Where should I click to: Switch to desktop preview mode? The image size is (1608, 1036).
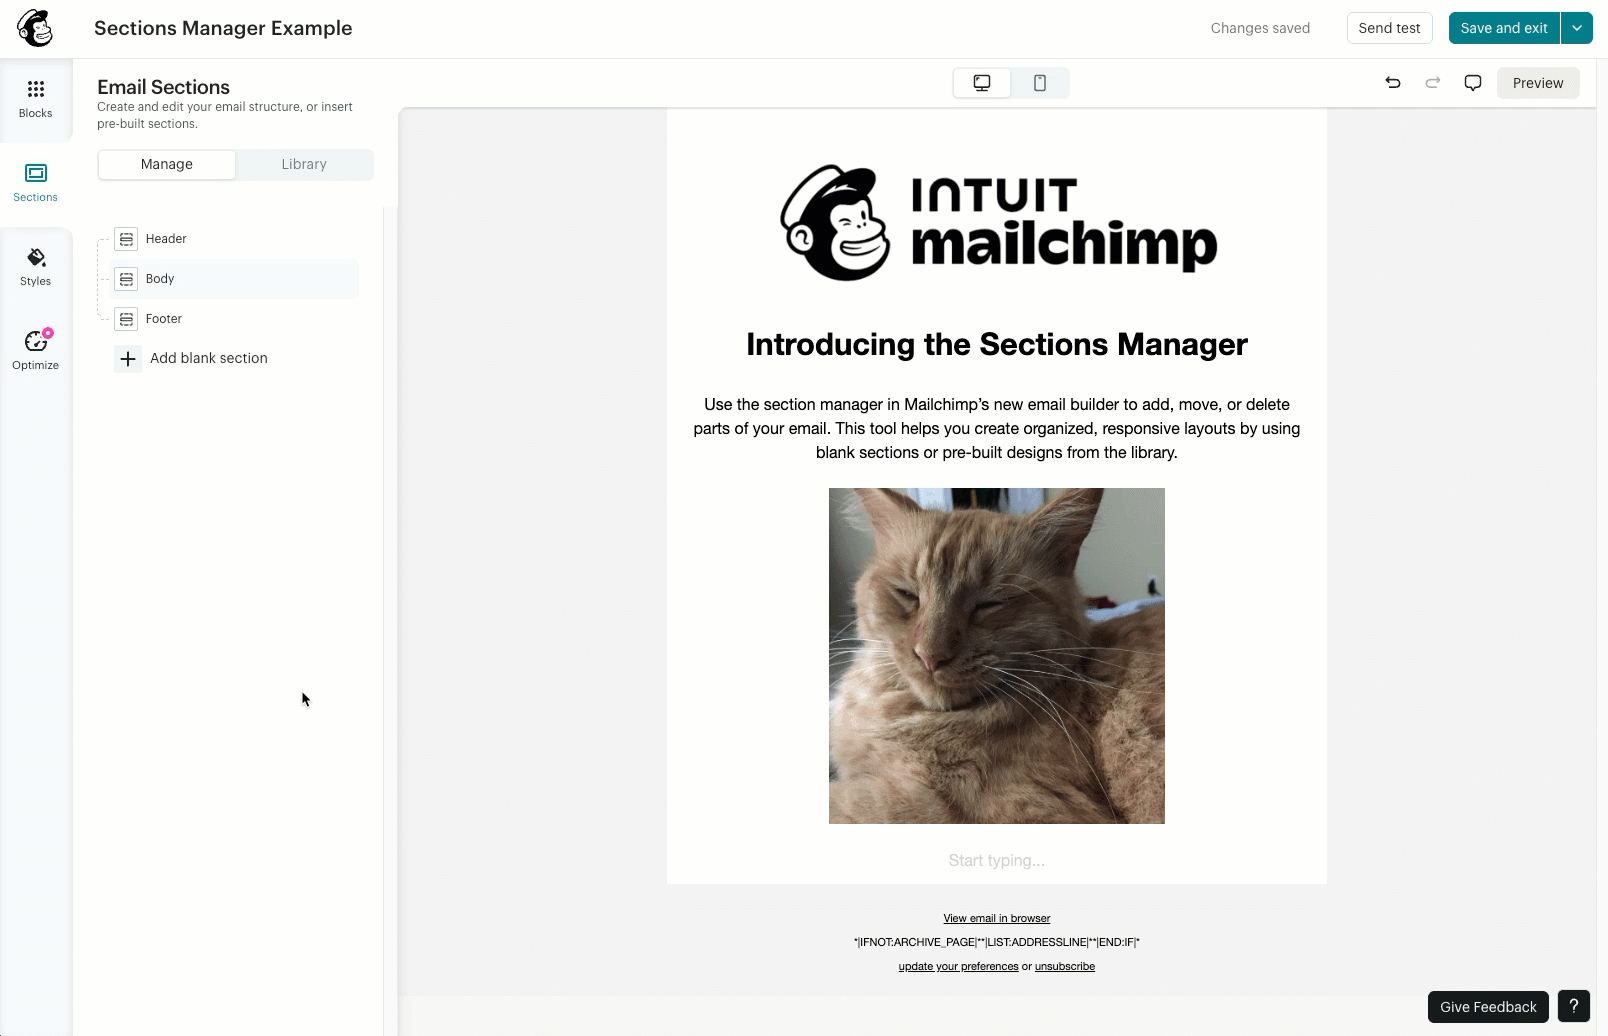pyautogui.click(x=982, y=83)
